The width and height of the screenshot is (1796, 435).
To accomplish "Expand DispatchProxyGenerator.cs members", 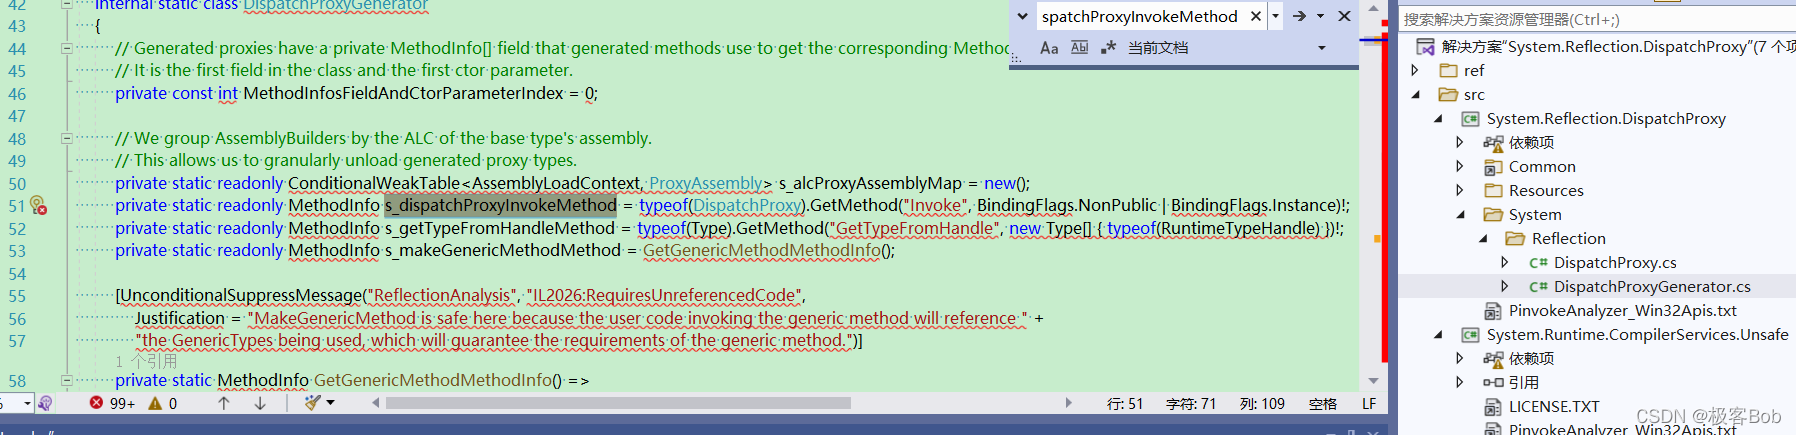I will [1505, 286].
